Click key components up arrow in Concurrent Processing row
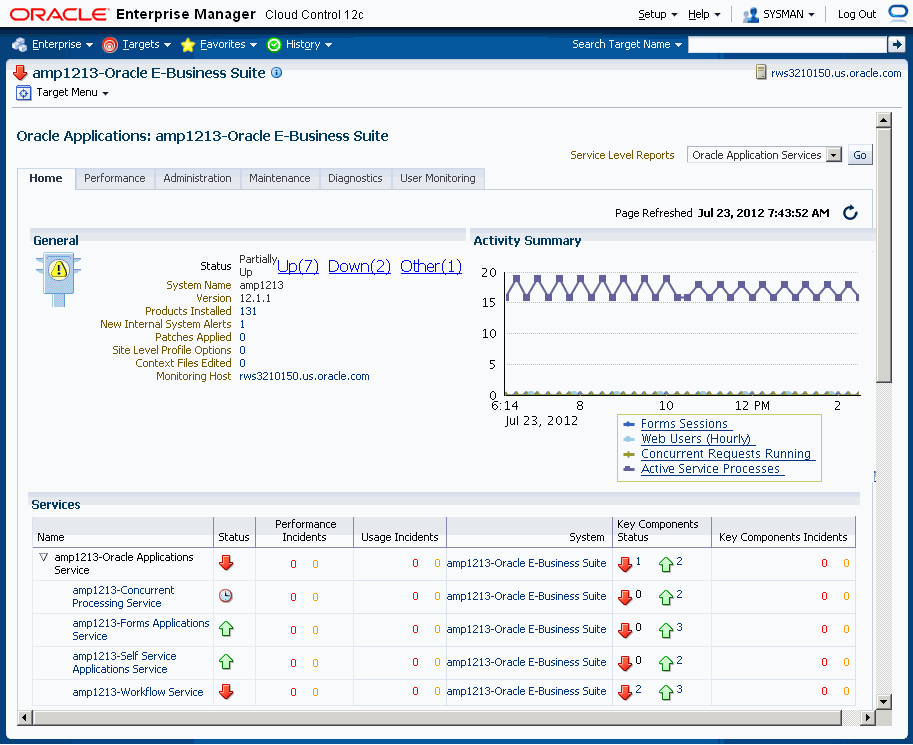Image resolution: width=913 pixels, height=745 pixels. pos(666,597)
